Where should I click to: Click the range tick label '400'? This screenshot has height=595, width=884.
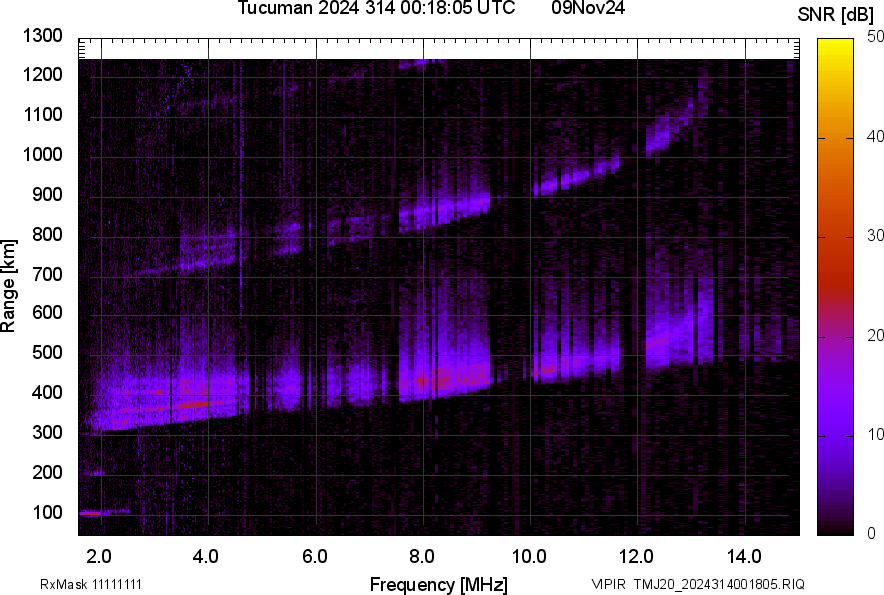click(x=47, y=393)
